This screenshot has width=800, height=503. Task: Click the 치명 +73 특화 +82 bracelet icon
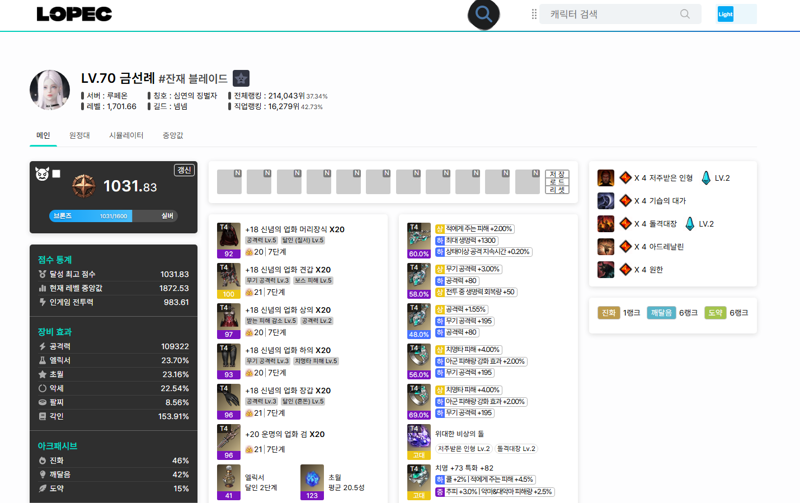419,482
